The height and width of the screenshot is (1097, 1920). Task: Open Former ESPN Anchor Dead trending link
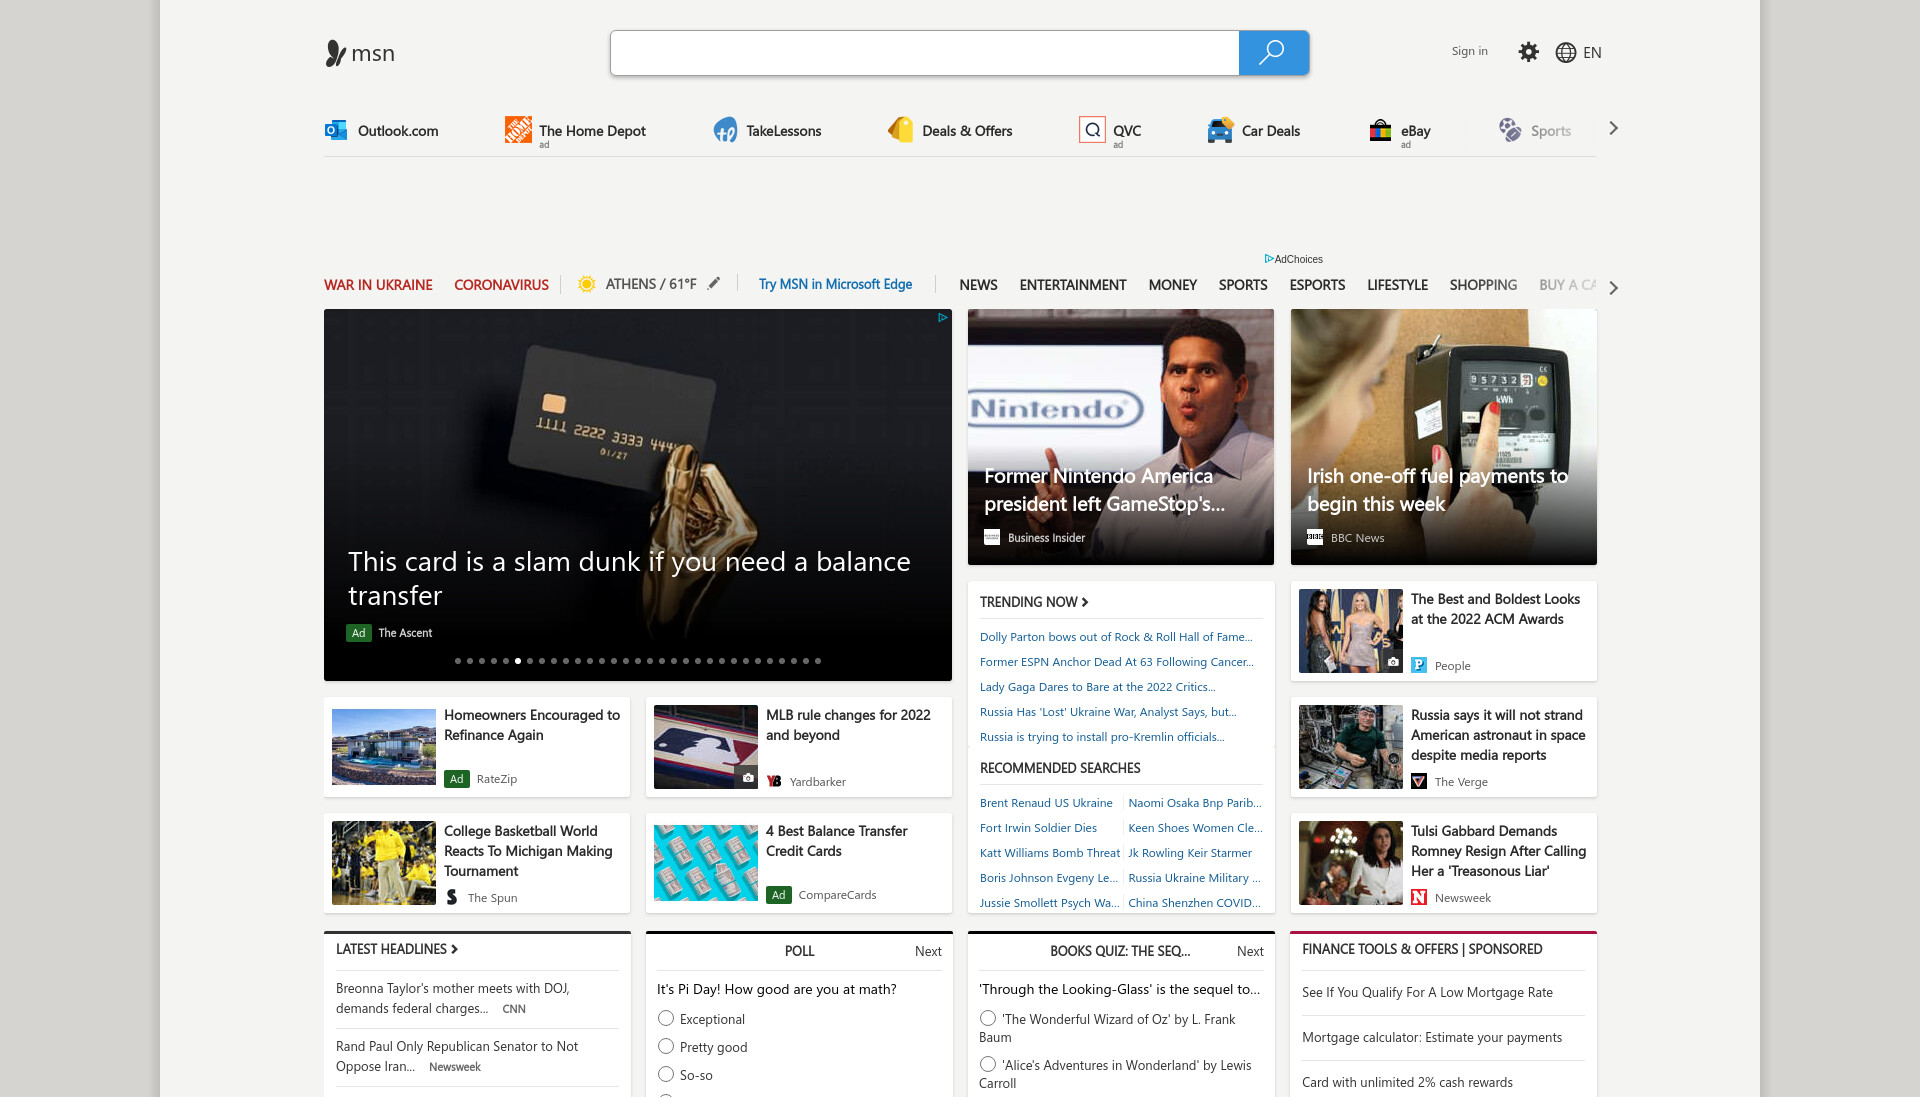pos(1116,661)
